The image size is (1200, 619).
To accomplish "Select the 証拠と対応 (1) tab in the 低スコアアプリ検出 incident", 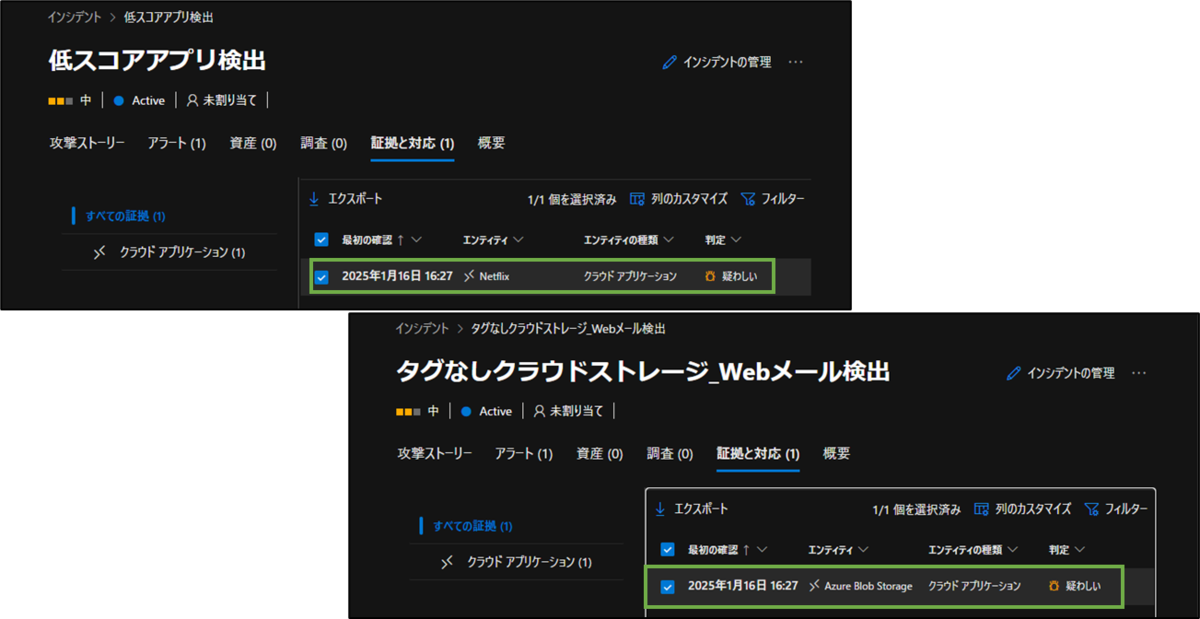I will pyautogui.click(x=413, y=143).
